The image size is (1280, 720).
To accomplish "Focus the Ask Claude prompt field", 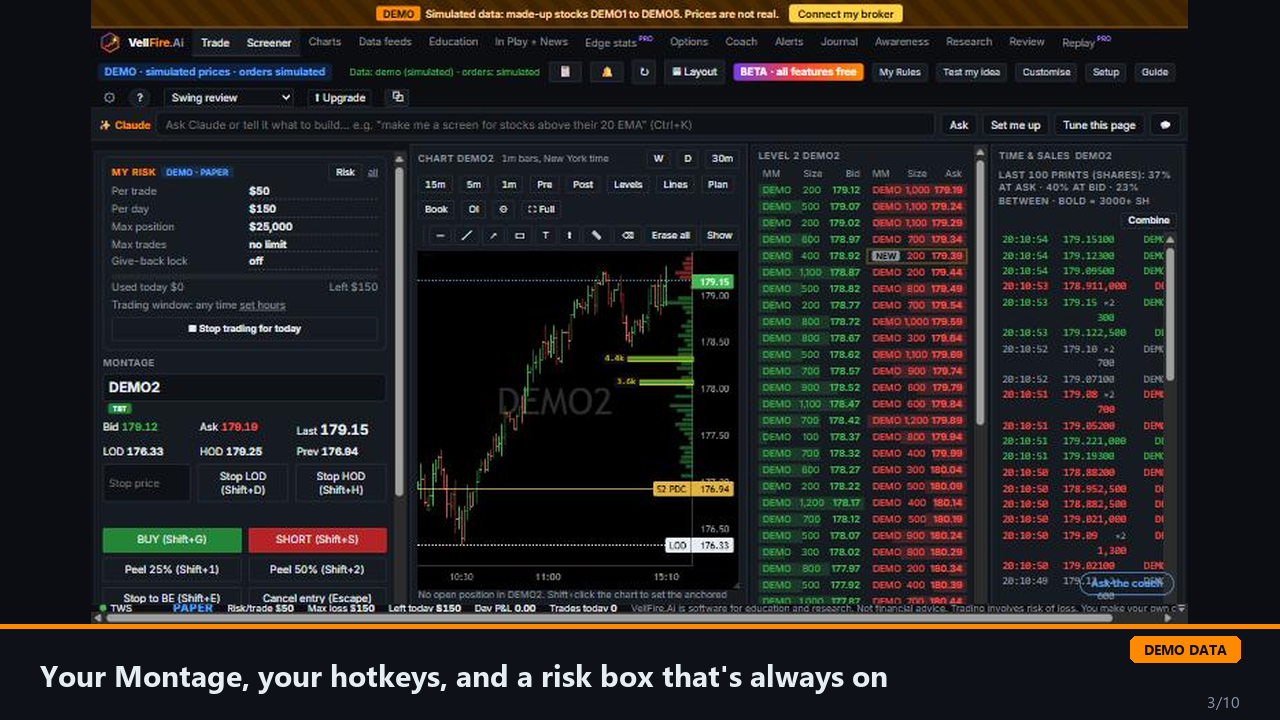I will click(x=548, y=125).
